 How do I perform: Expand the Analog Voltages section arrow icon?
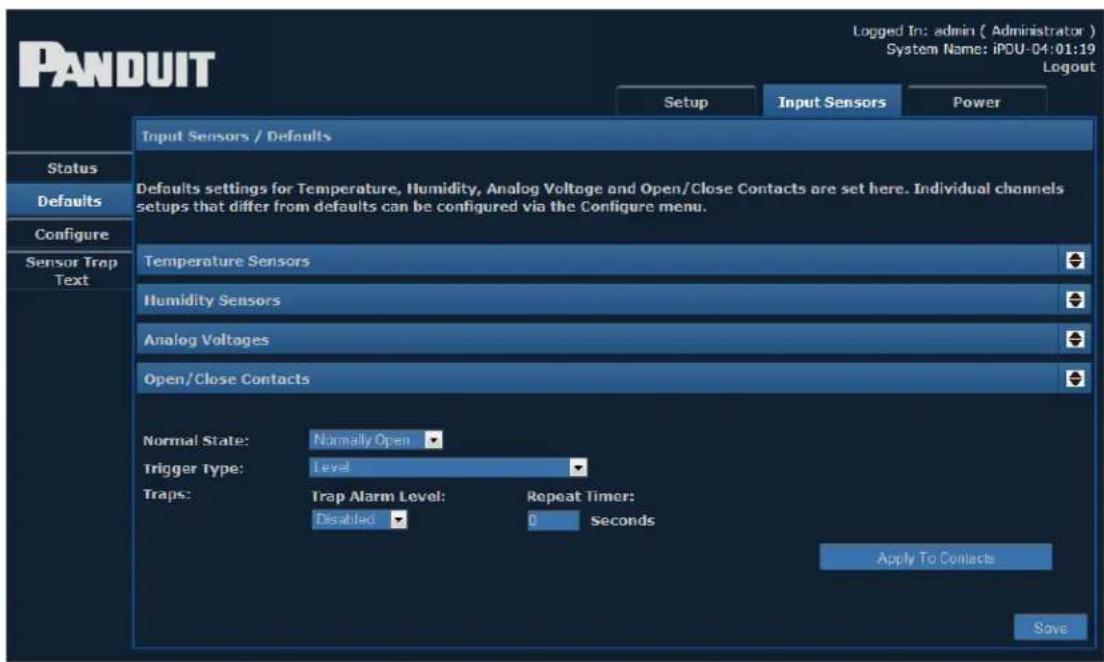click(1074, 339)
